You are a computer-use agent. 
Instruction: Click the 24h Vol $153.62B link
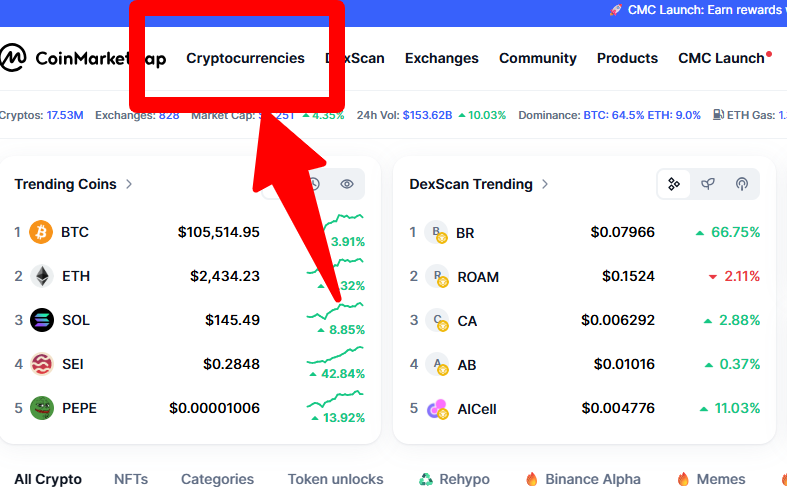click(x=427, y=115)
